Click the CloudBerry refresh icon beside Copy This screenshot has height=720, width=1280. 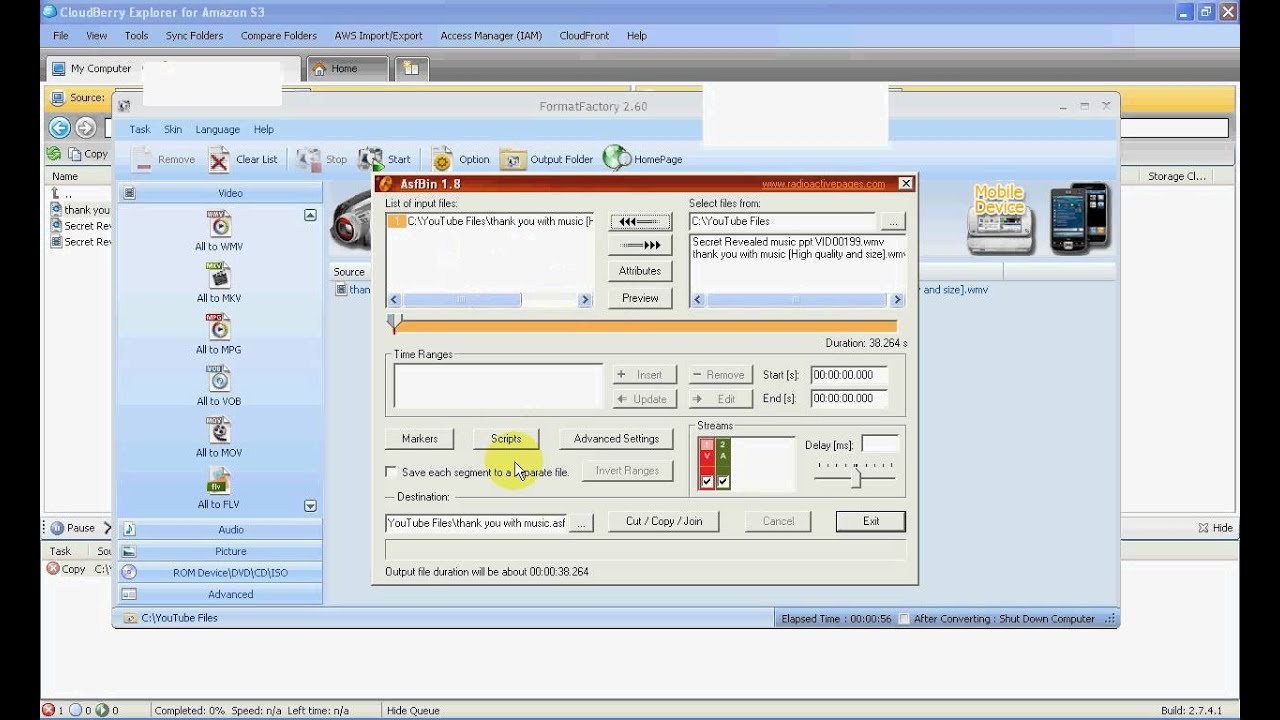coord(53,153)
